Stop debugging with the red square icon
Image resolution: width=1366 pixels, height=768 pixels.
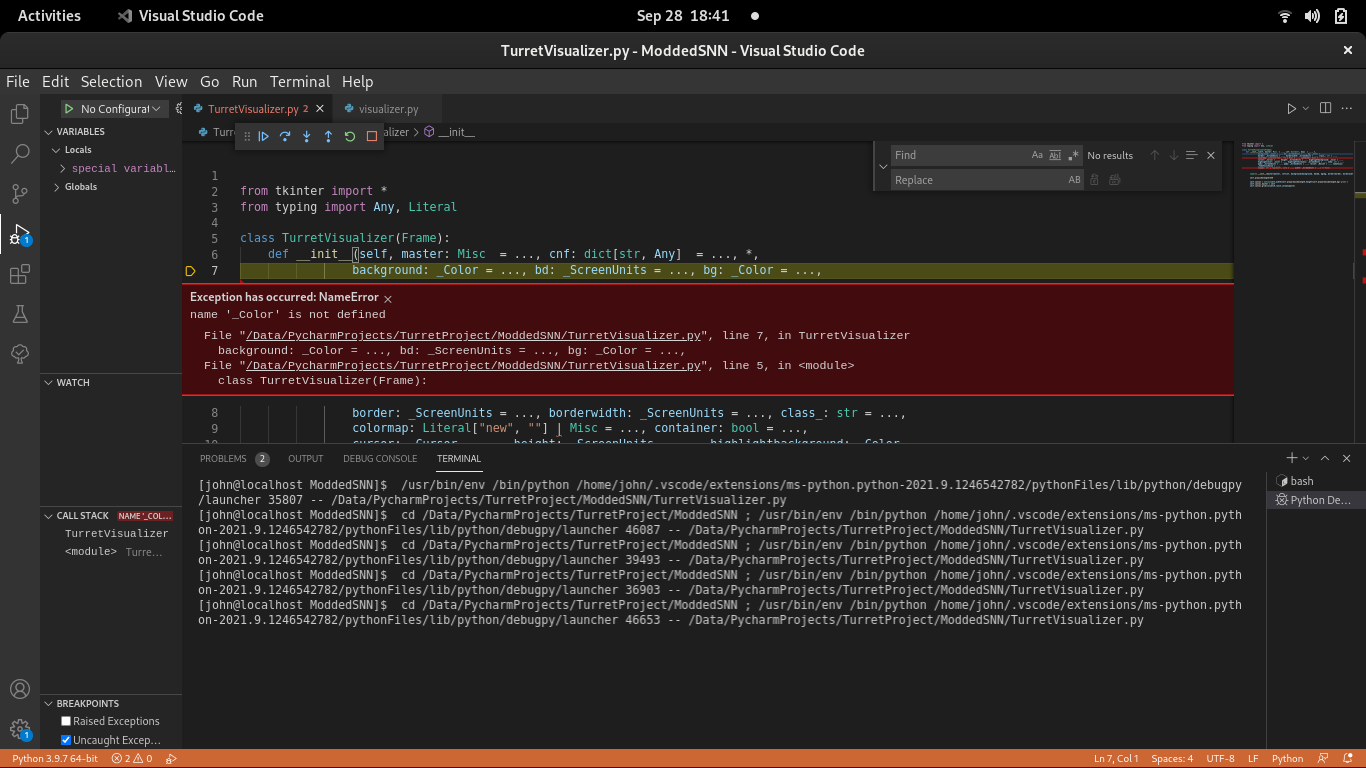(371, 136)
